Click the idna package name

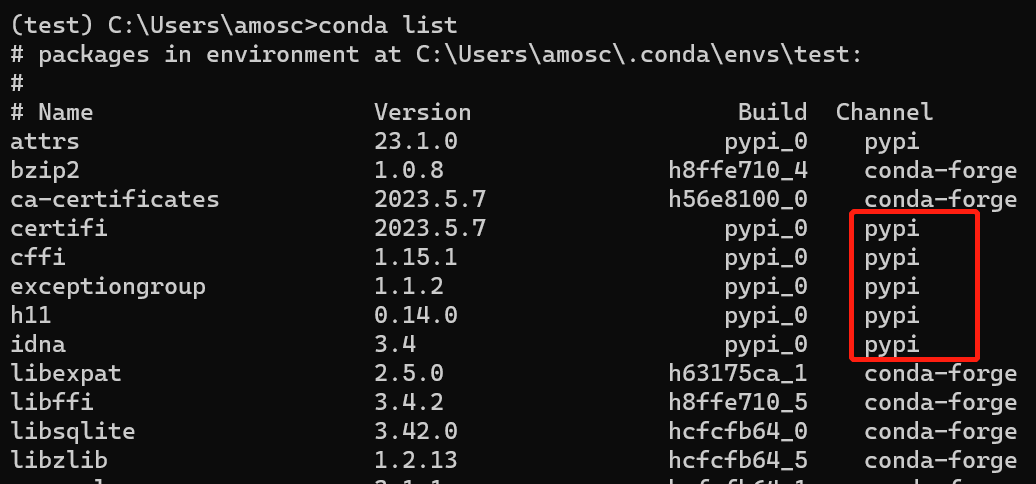[37, 345]
